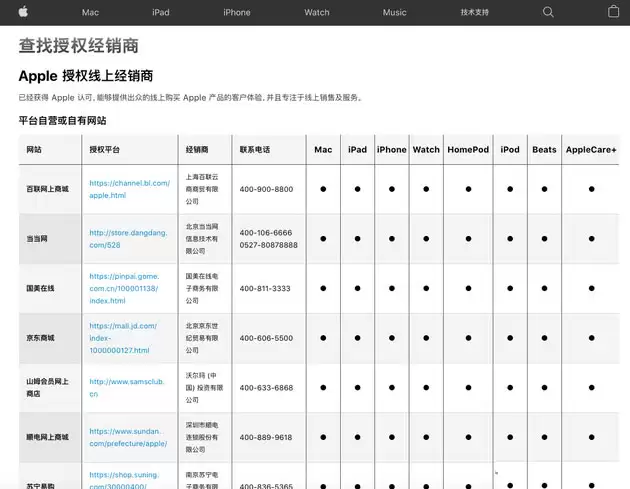Click phone number 400-900-8800
Viewport: 630px width, 489px height.
266,189
